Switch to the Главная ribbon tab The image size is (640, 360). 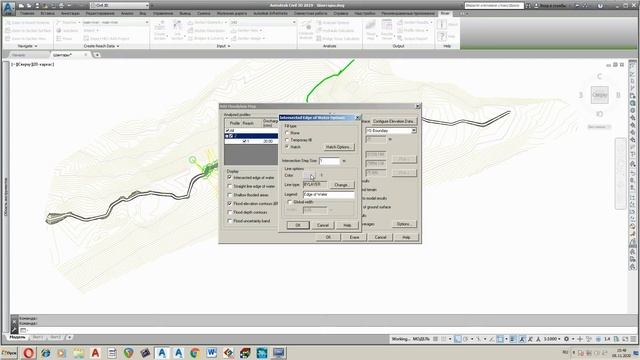point(27,13)
